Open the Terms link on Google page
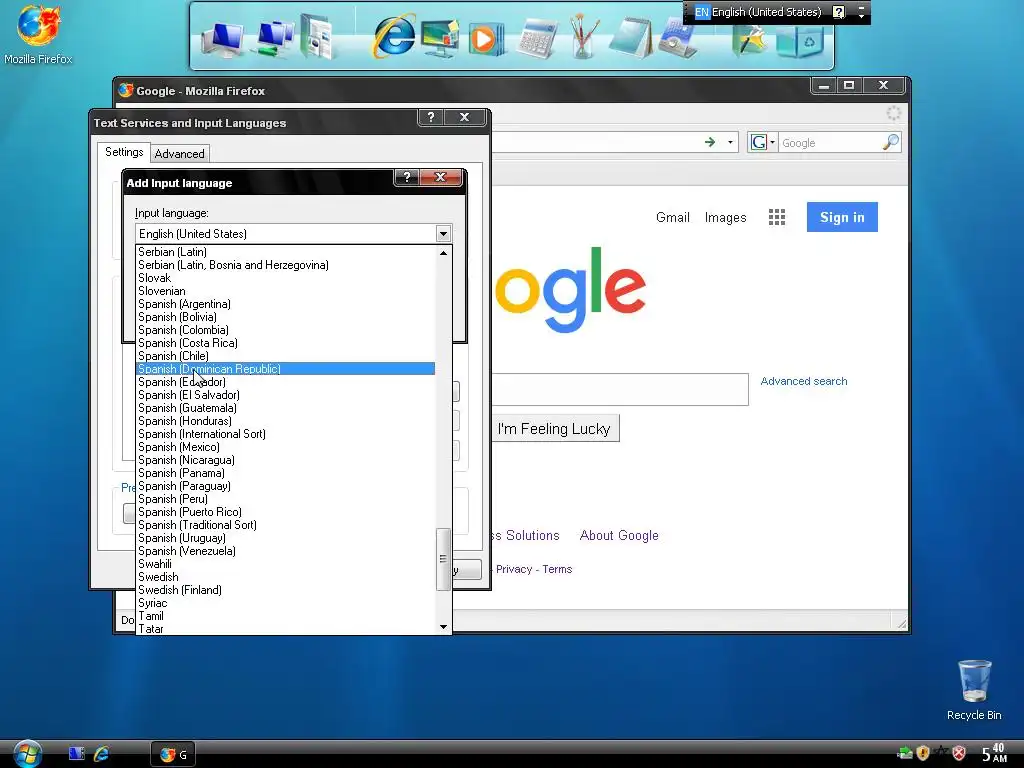The image size is (1024, 768). coord(557,569)
